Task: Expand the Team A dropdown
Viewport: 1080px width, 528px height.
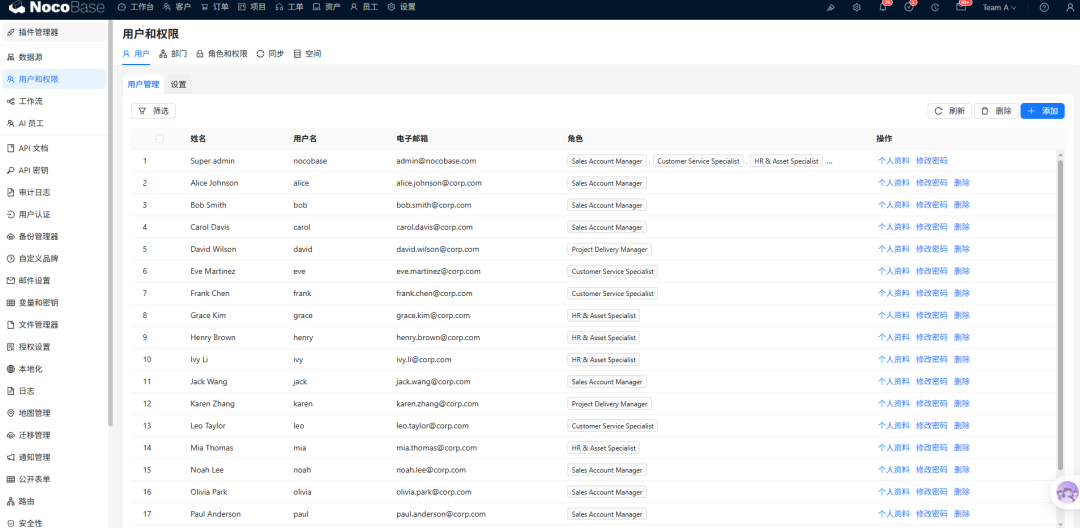Action: click(x=999, y=8)
